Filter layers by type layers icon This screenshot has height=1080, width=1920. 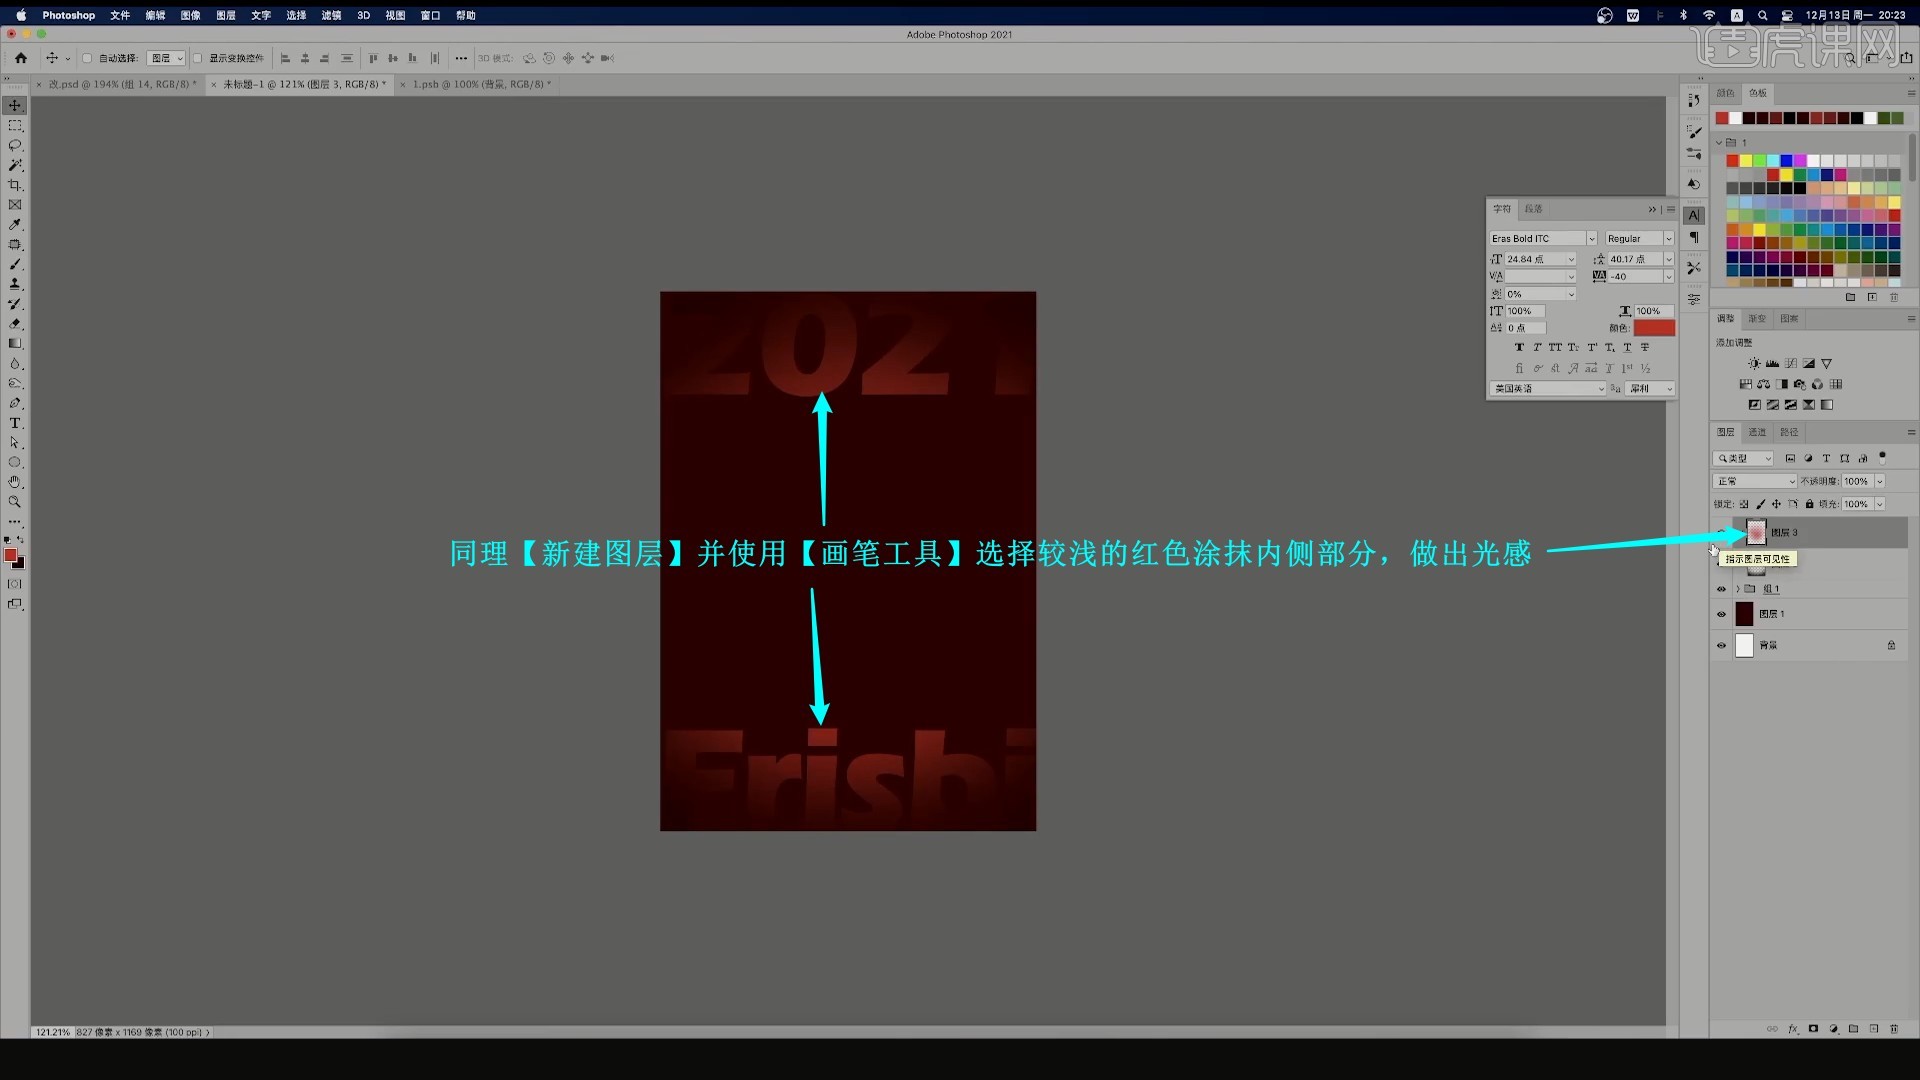click(1826, 458)
